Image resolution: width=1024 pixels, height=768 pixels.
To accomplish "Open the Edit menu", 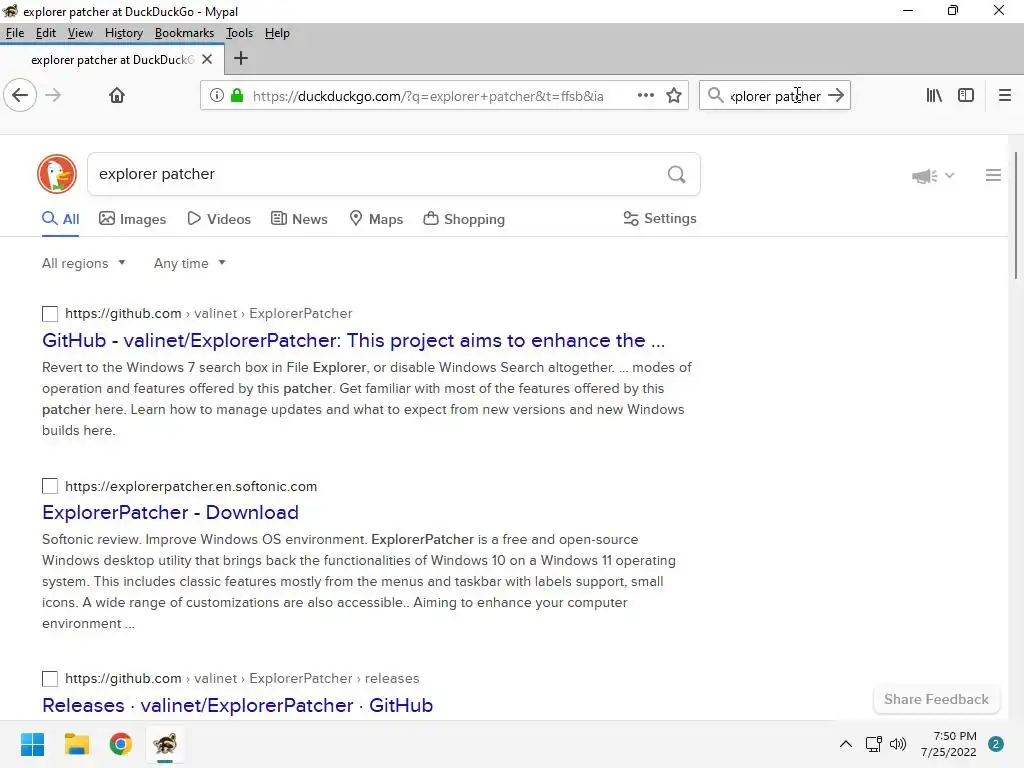I will coord(46,33).
